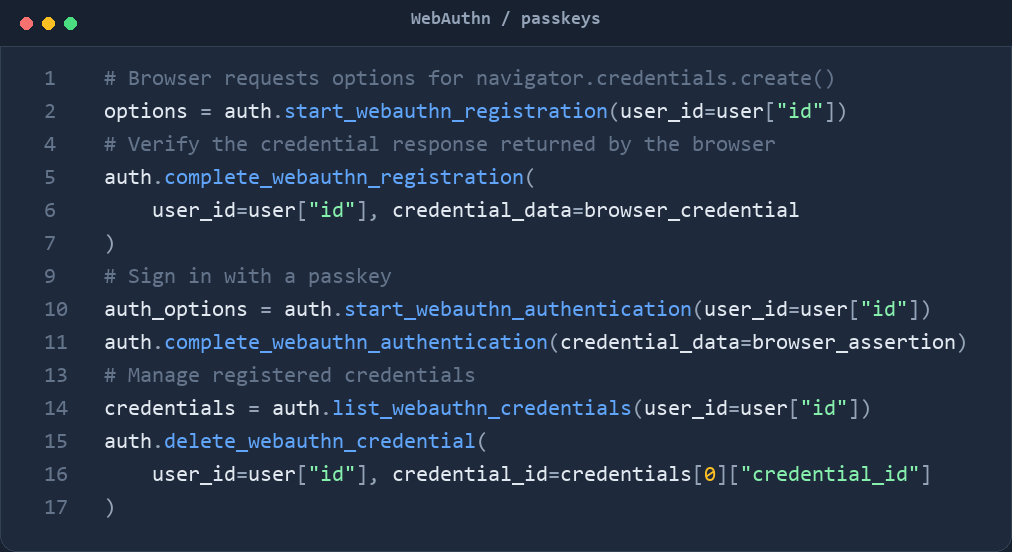Viewport: 1012px width, 552px height.
Task: Click line number 10
Action: point(56,309)
